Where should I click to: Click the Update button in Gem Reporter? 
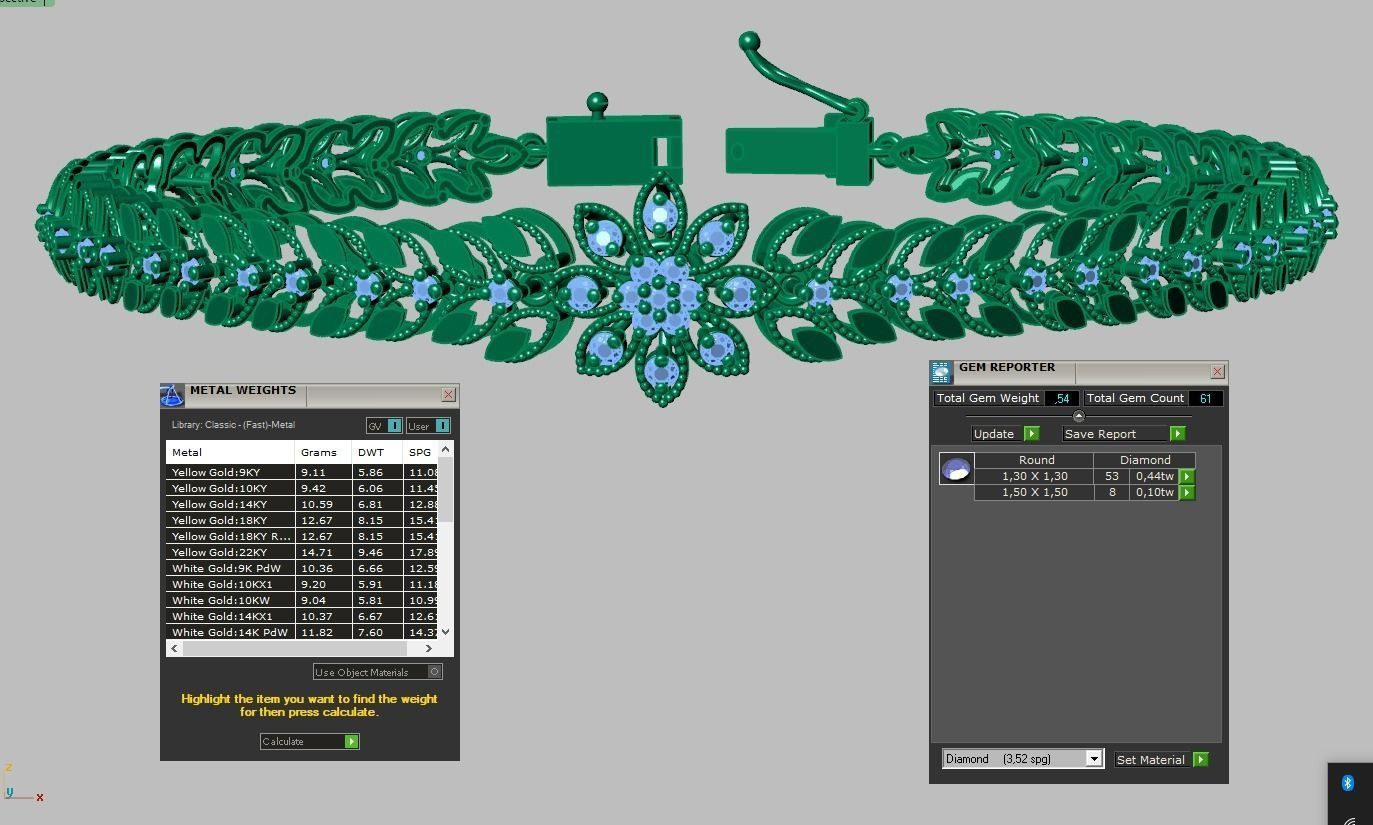(1006, 434)
